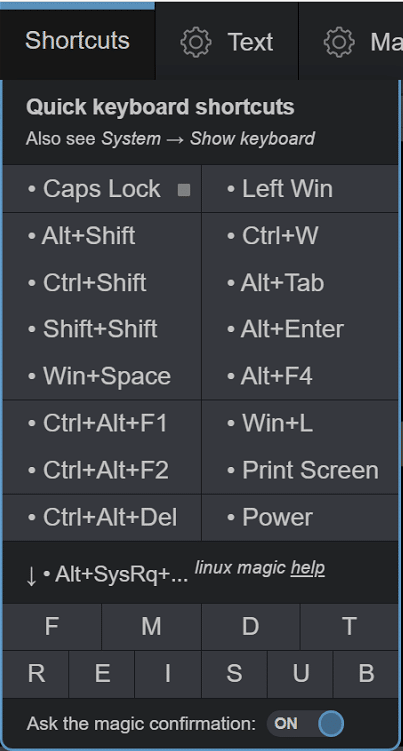The height and width of the screenshot is (751, 403).
Task: Send the Ctrl+Alt+Del shortcut
Action: click(102, 517)
